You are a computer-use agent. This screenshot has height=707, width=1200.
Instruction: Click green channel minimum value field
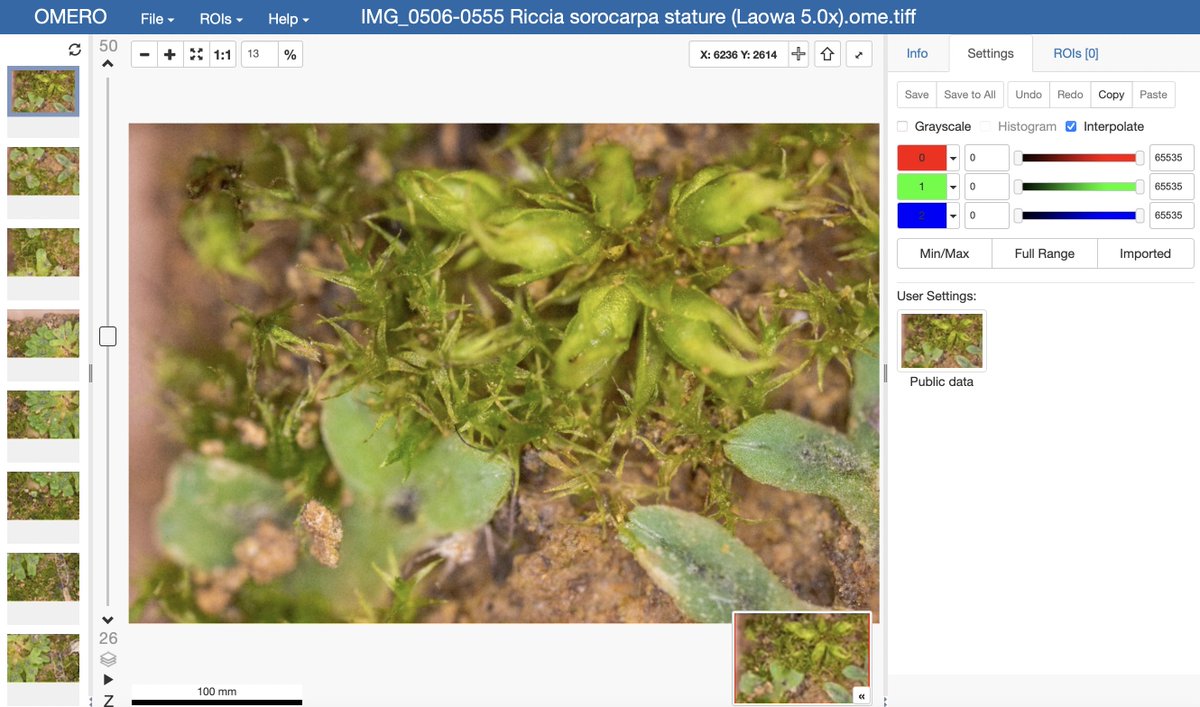[986, 186]
